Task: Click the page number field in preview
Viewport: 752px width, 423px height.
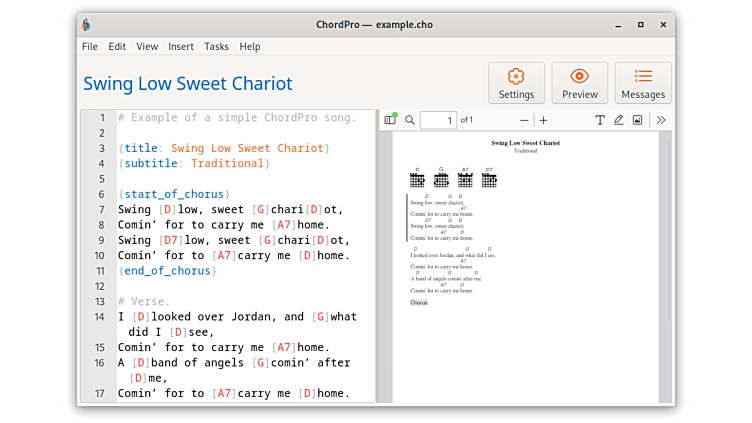Action: 438,120
